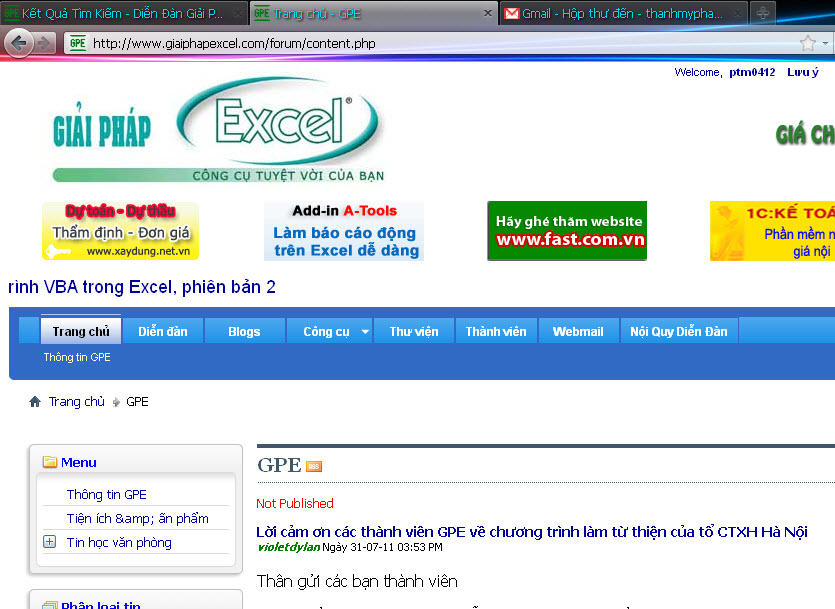Open the Thư viện navigation tab
This screenshot has width=835, height=609.
(x=414, y=331)
